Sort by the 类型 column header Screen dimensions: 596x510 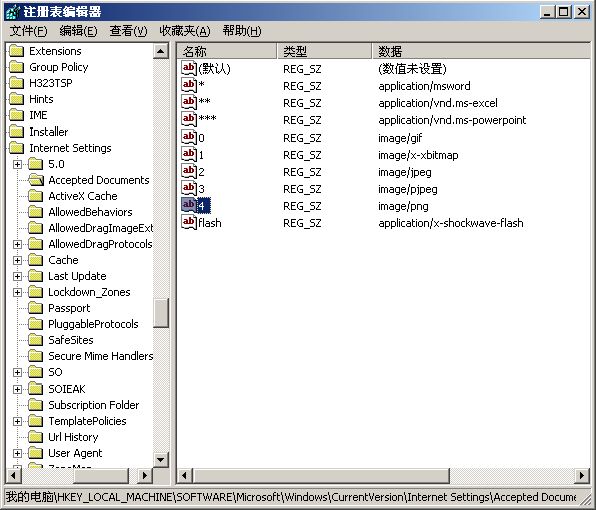click(325, 51)
